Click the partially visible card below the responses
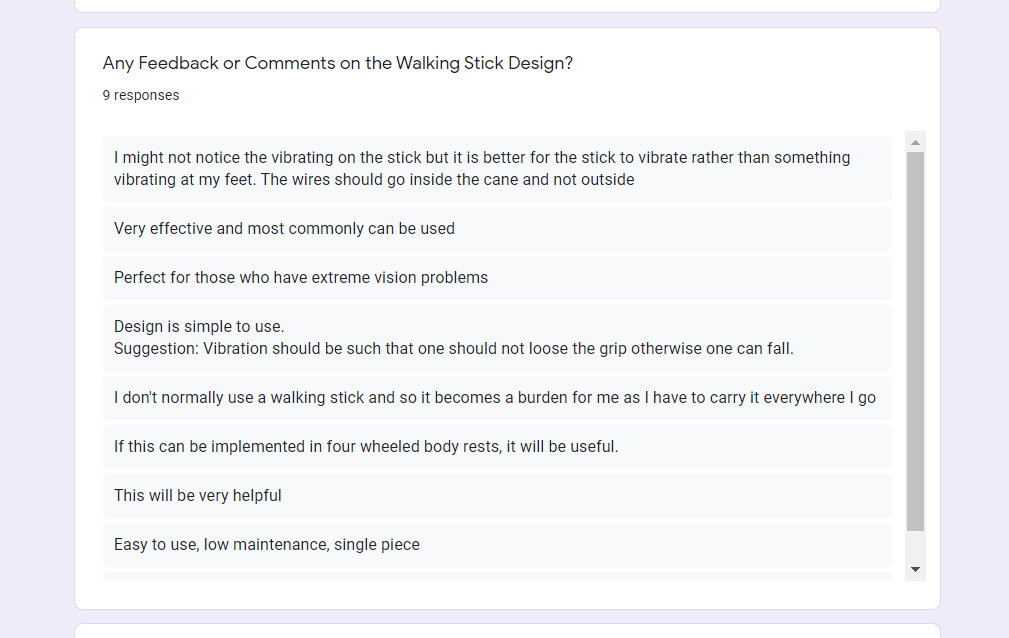The image size is (1009, 638). click(x=507, y=631)
